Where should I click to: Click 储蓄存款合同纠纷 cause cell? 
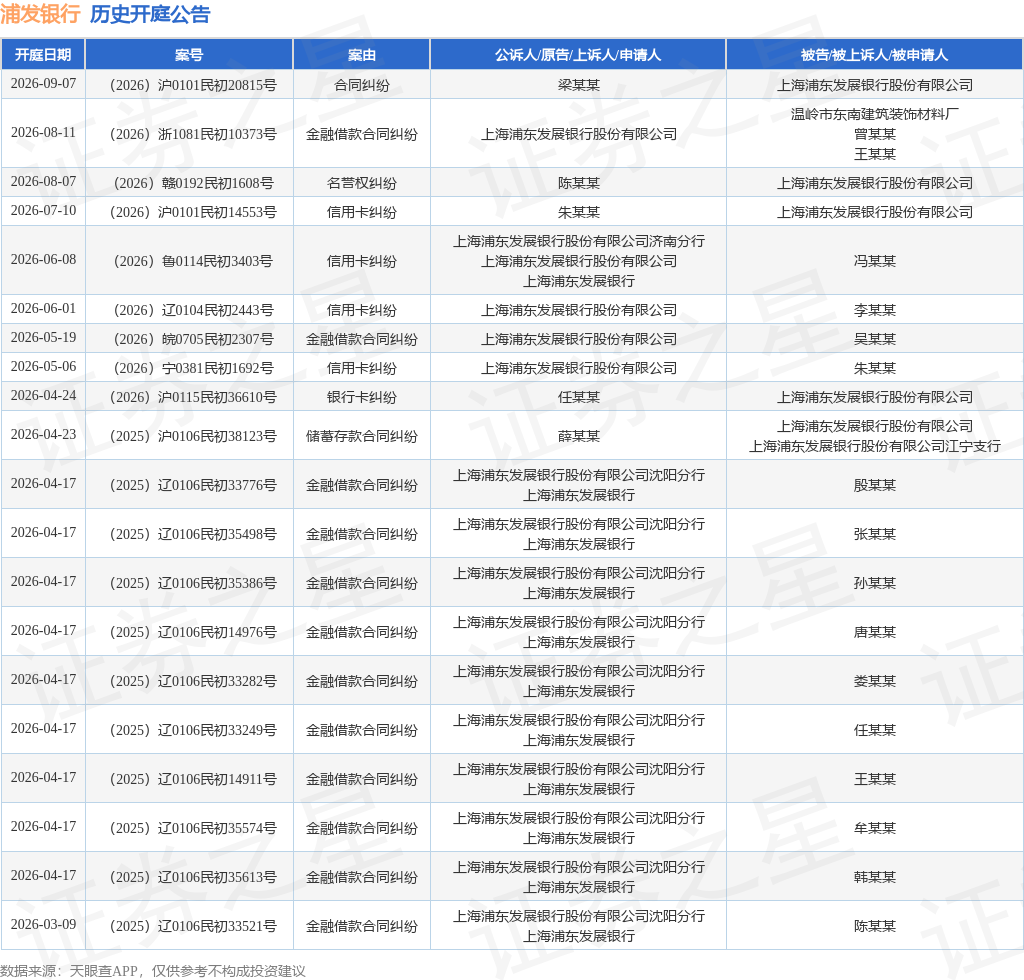click(362, 436)
